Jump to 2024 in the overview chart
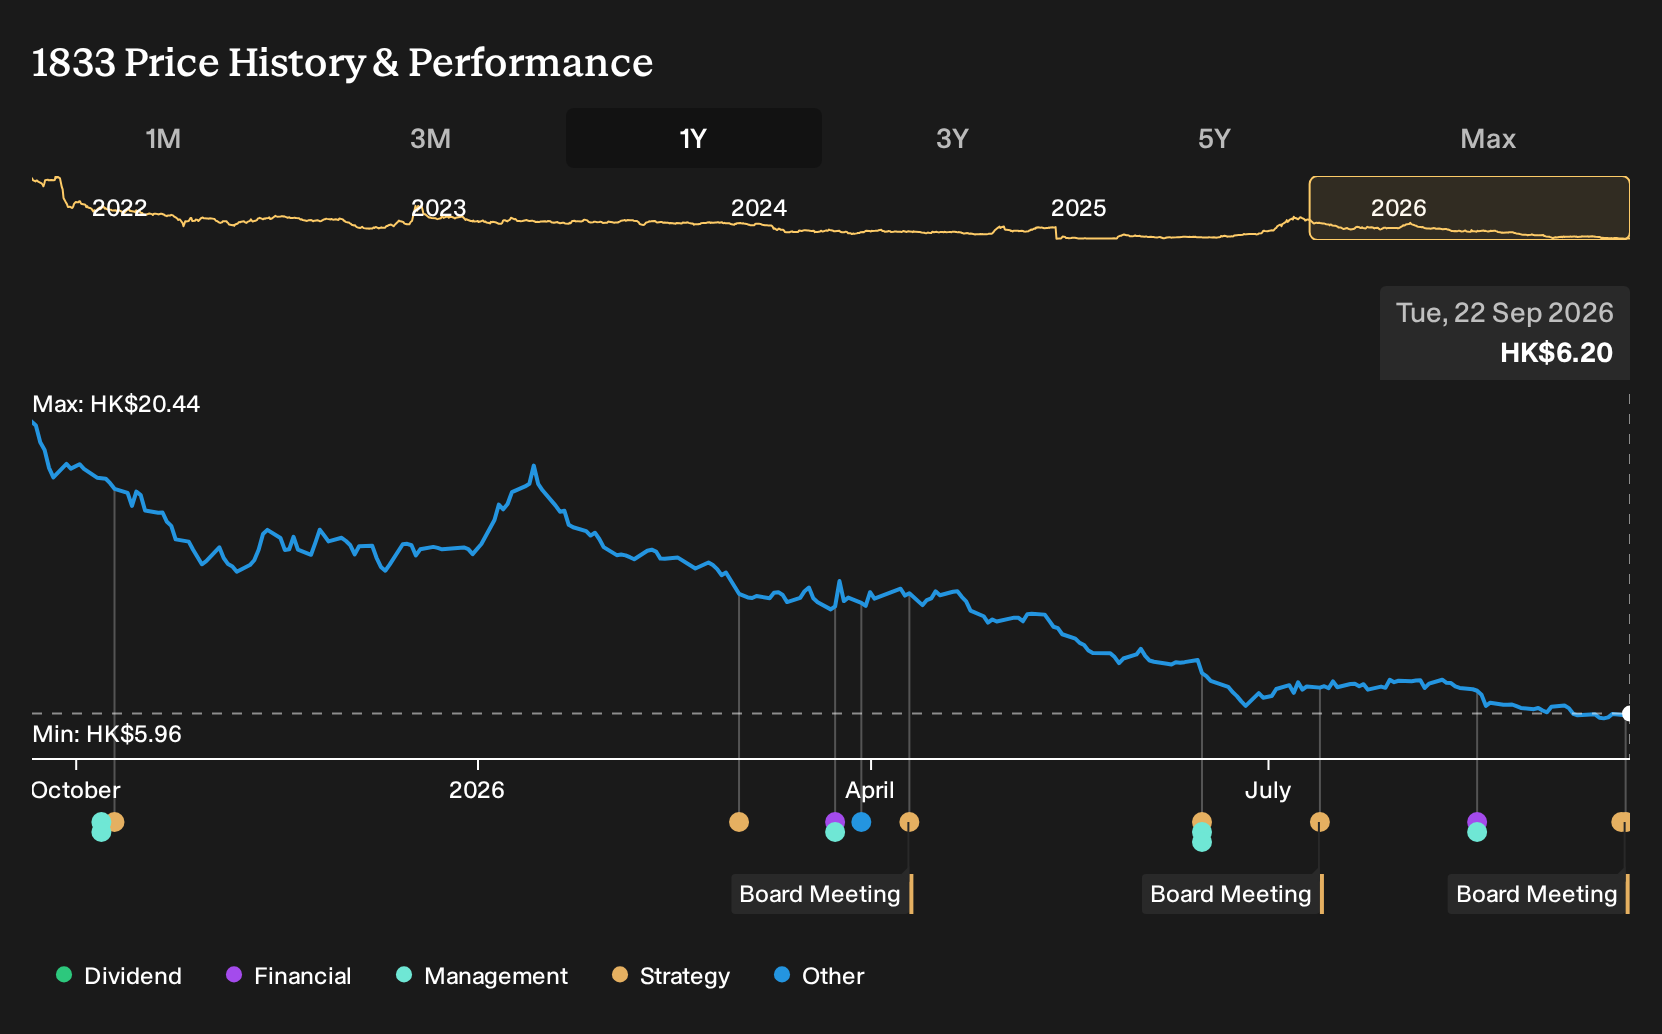 pyautogui.click(x=759, y=208)
